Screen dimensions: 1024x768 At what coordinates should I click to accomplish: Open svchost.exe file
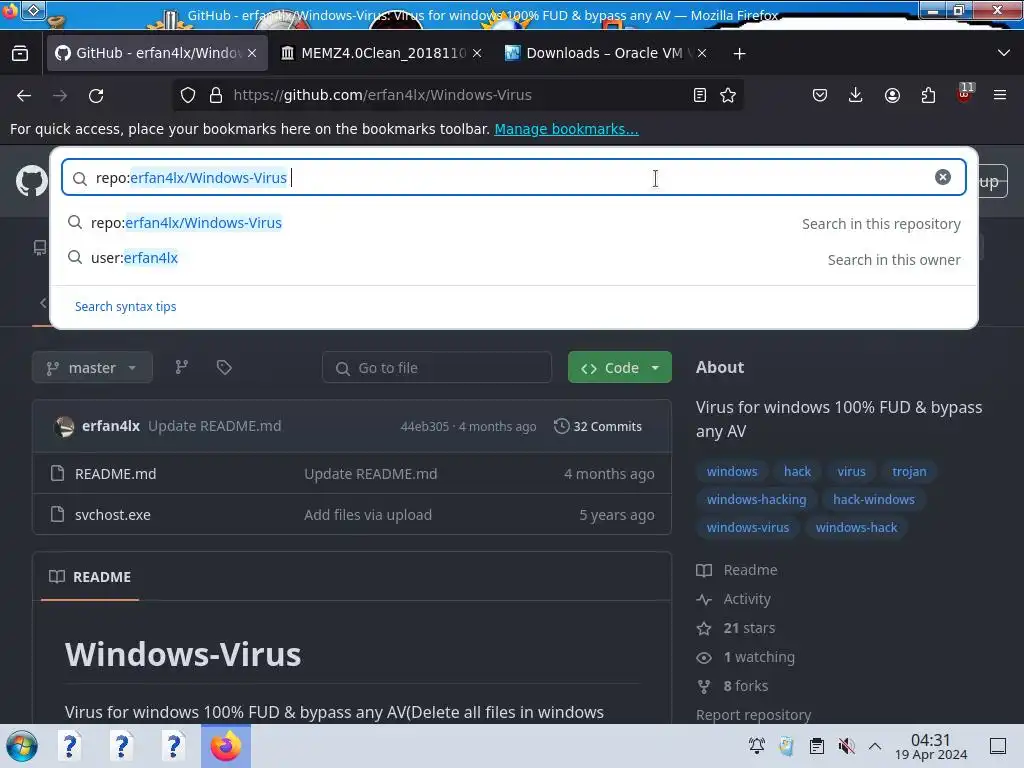pyautogui.click(x=112, y=515)
